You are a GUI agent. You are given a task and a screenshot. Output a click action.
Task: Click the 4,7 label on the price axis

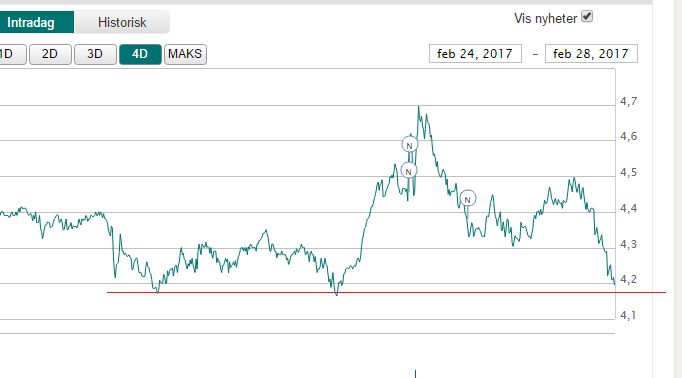tap(629, 101)
